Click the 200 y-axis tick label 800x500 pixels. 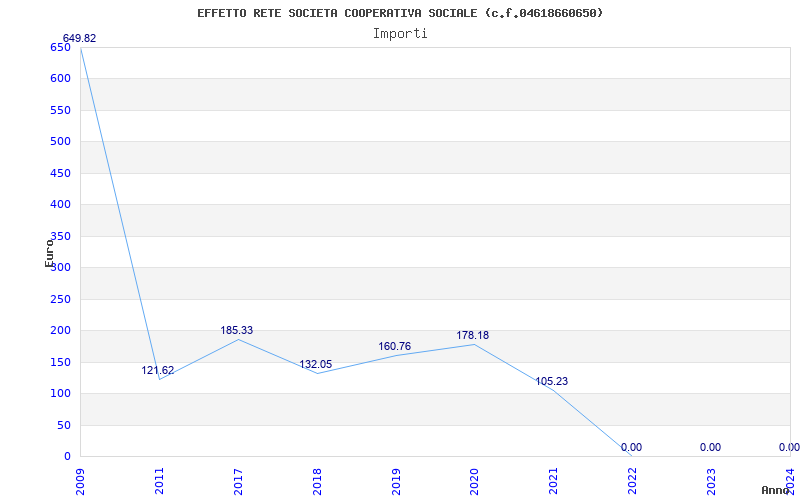pos(60,331)
